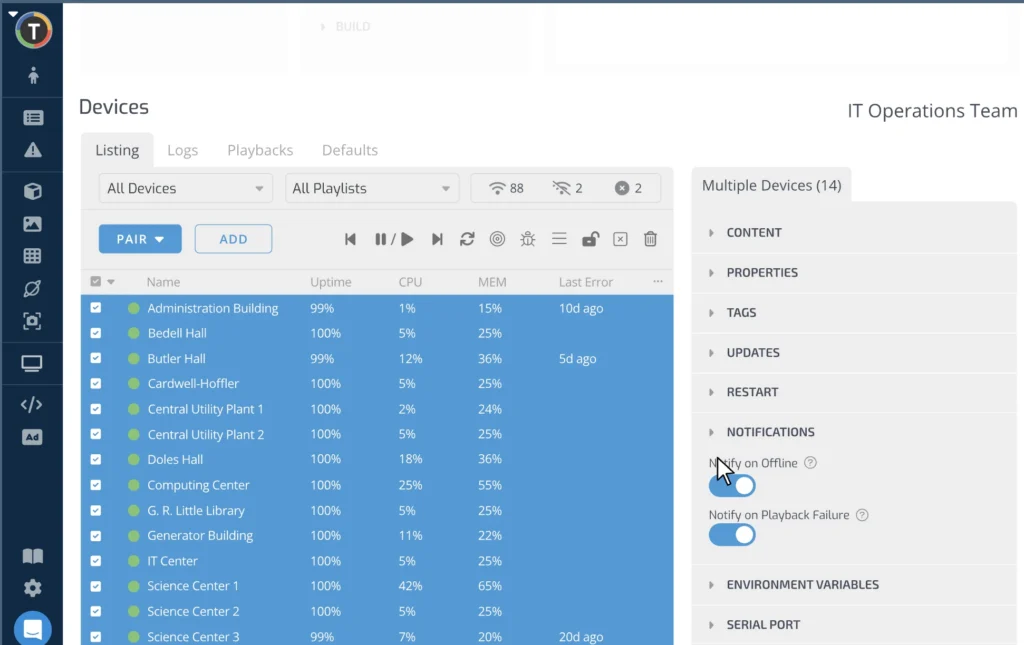Open the cube packages sidebar icon

click(33, 191)
